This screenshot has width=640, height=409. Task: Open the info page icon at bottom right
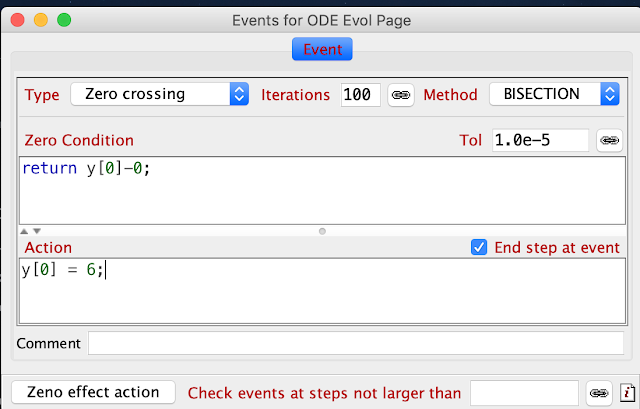627,393
